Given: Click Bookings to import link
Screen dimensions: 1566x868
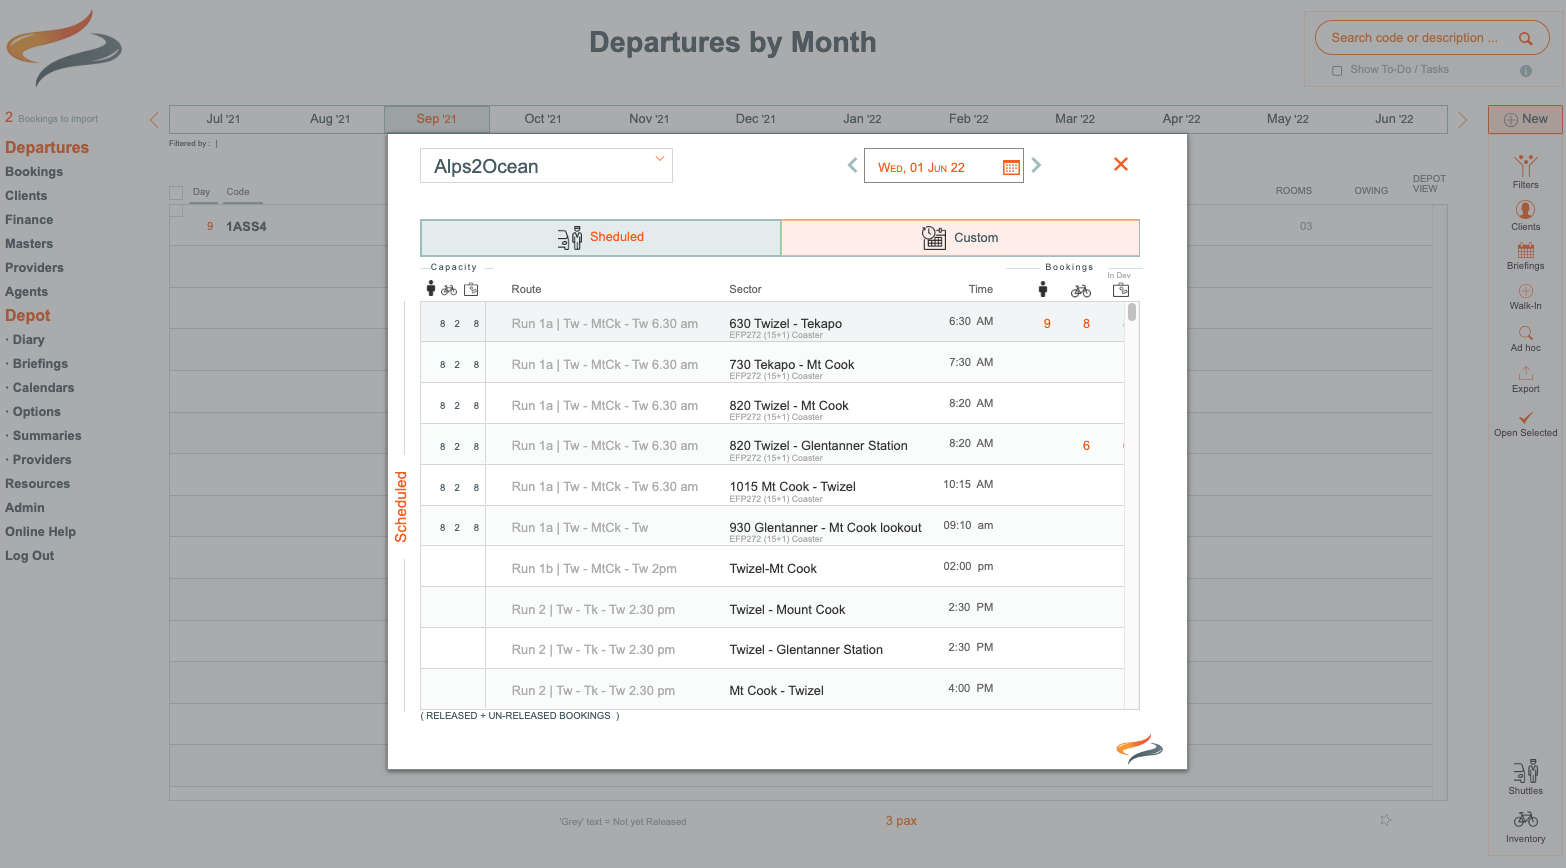Looking at the screenshot, I should 52,118.
